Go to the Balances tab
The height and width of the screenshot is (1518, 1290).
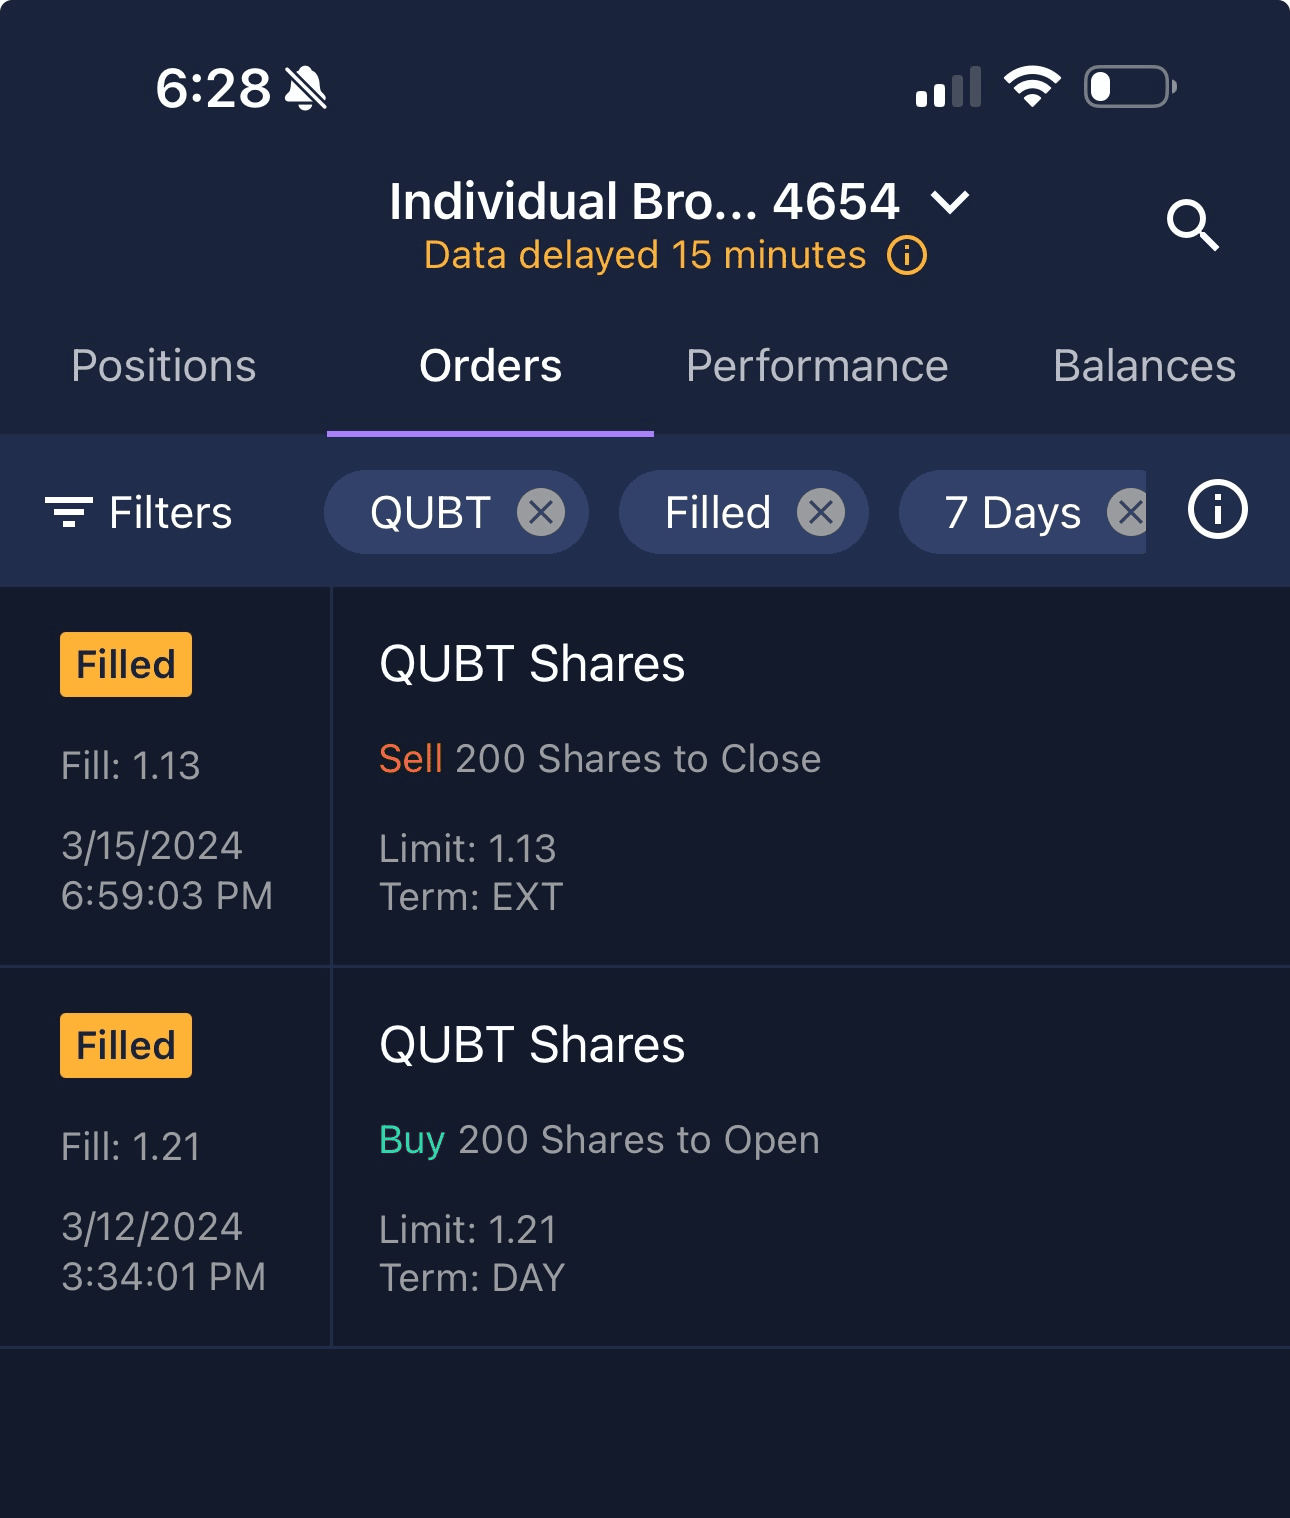click(1144, 366)
